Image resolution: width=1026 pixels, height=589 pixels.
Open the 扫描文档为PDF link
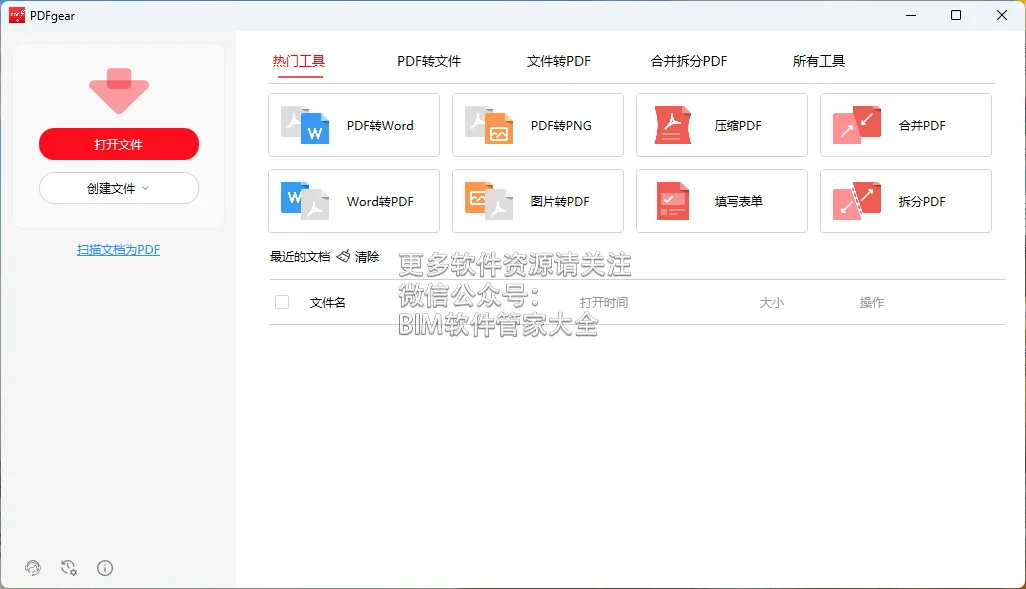pos(118,249)
